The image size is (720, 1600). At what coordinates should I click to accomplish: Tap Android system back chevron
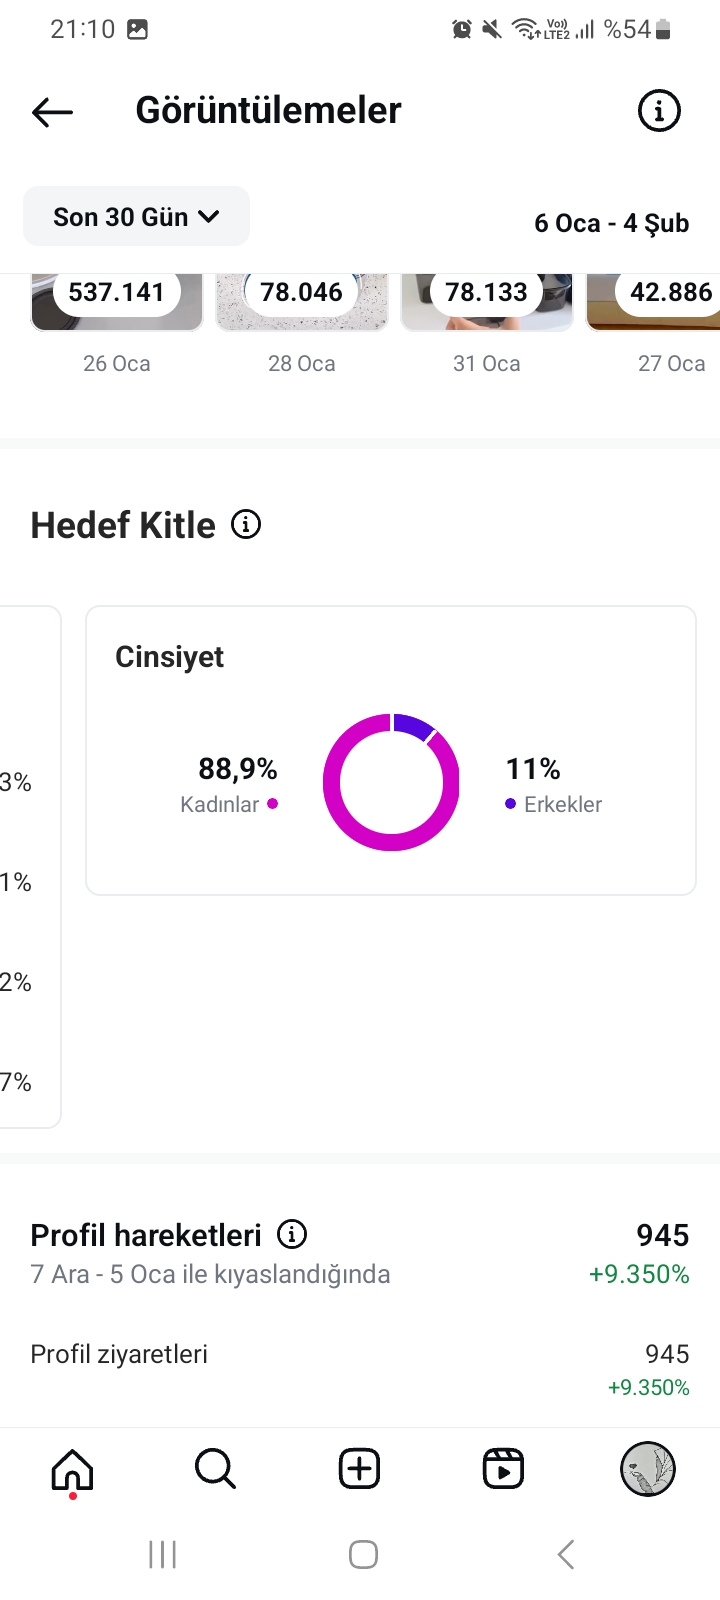point(566,1554)
